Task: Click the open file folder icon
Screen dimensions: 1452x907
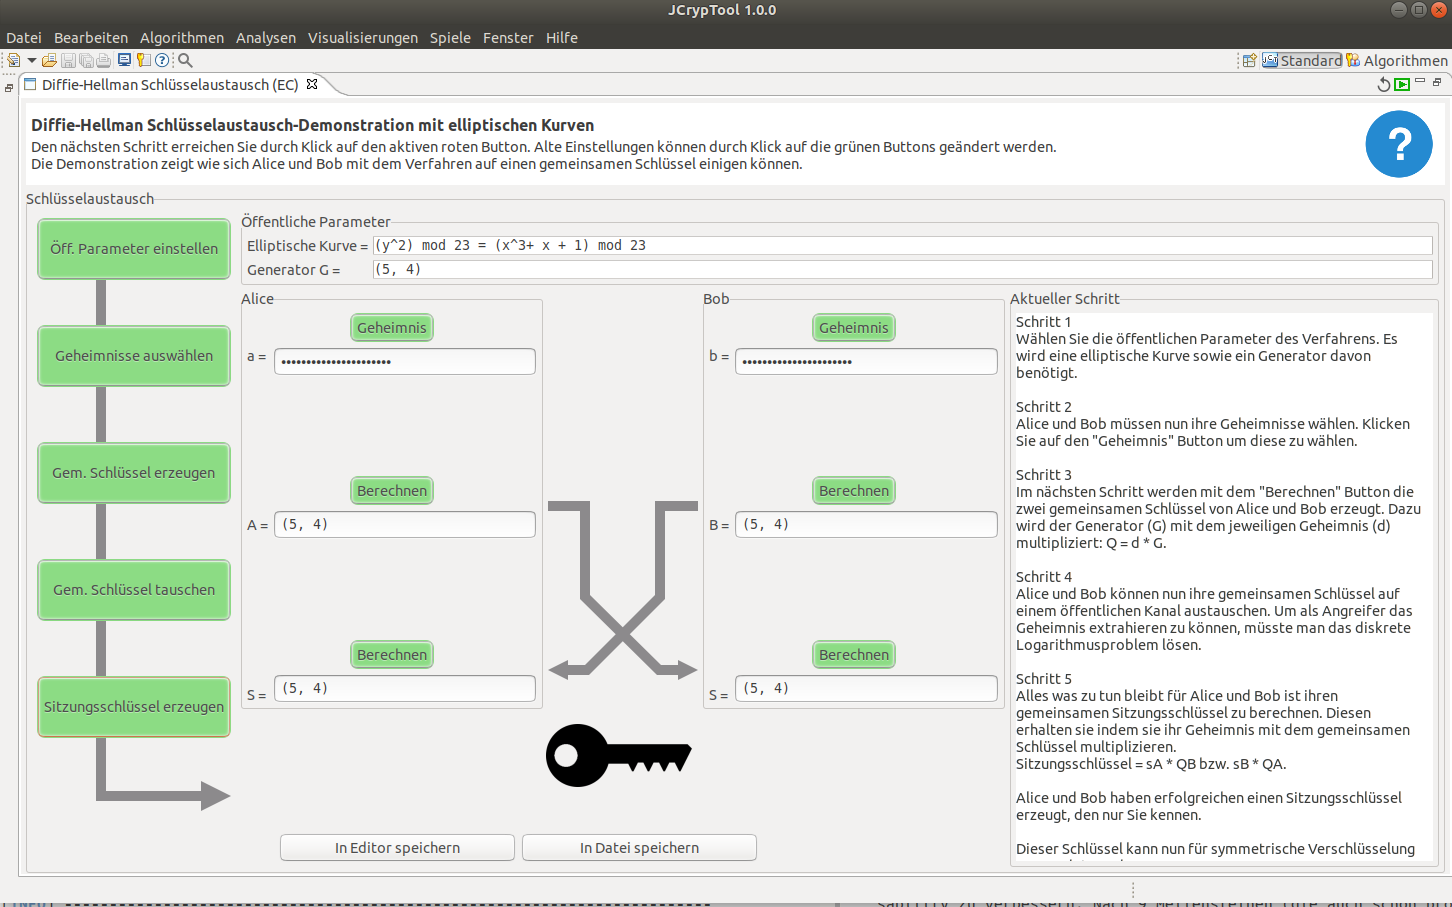Action: pos(49,60)
